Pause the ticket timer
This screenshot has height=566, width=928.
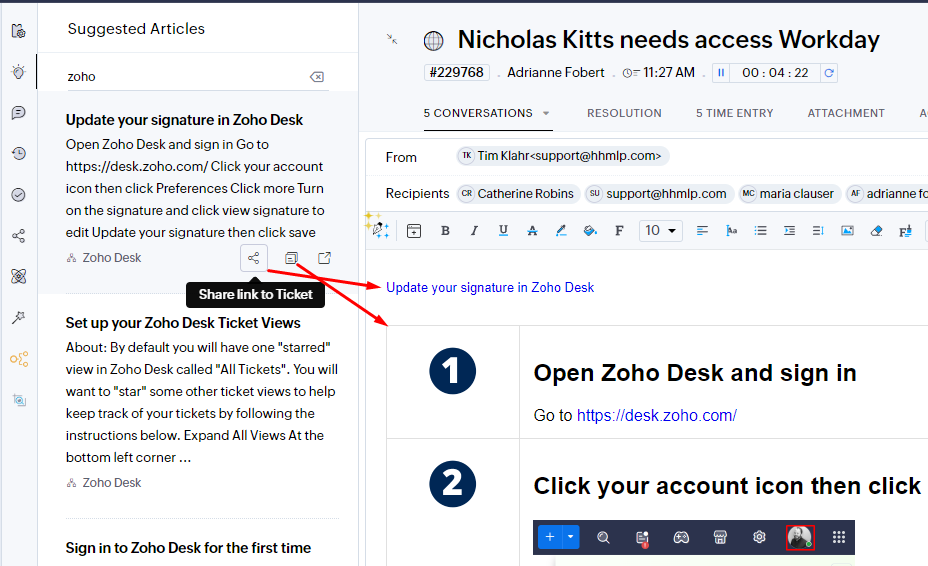tap(721, 72)
